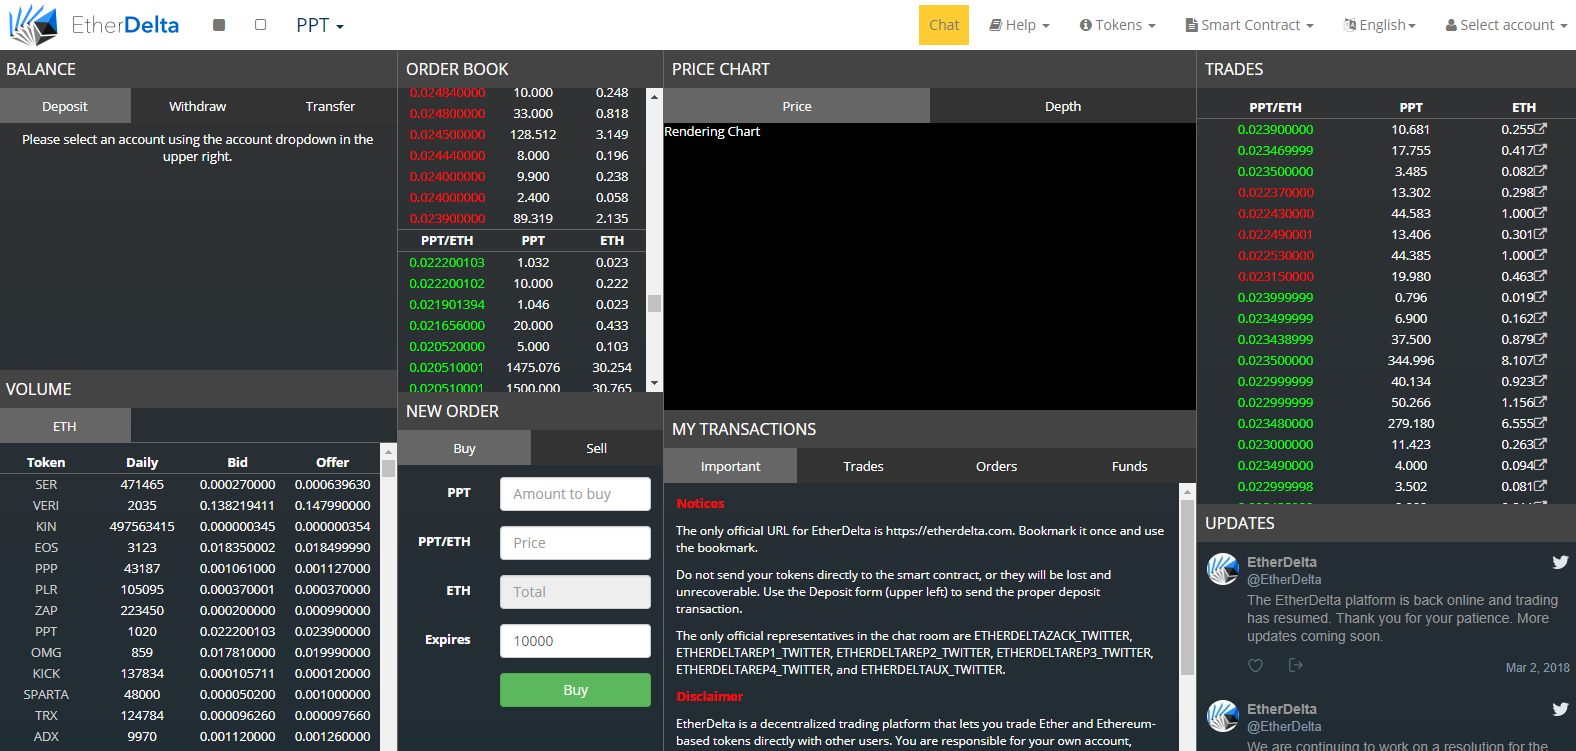Open external link for 0.094 ETH trade
This screenshot has width=1576, height=751.
pos(1541,465)
